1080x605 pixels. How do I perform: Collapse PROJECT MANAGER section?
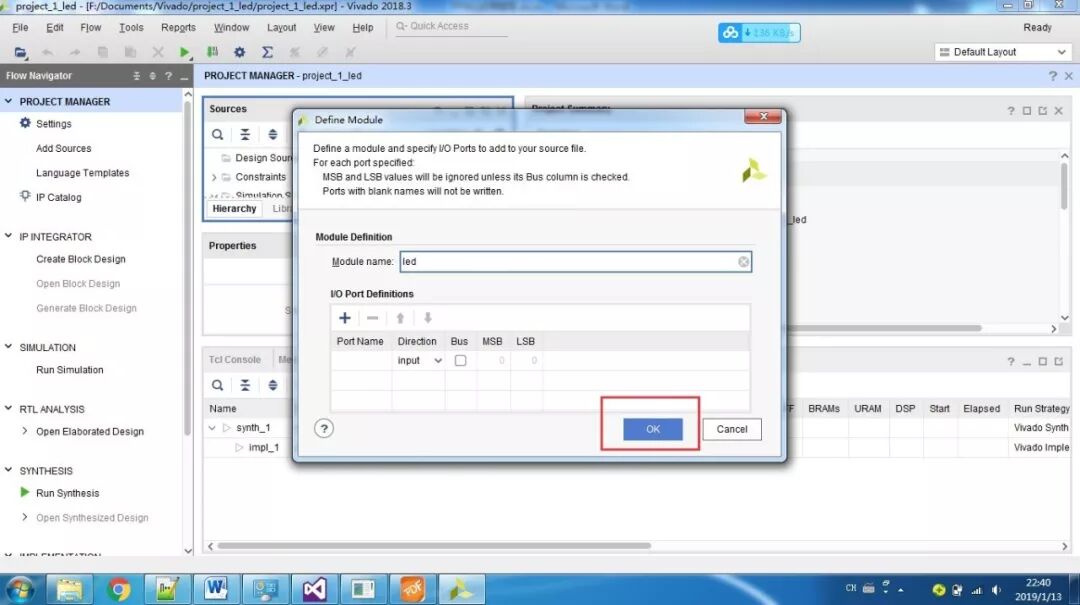(x=8, y=101)
